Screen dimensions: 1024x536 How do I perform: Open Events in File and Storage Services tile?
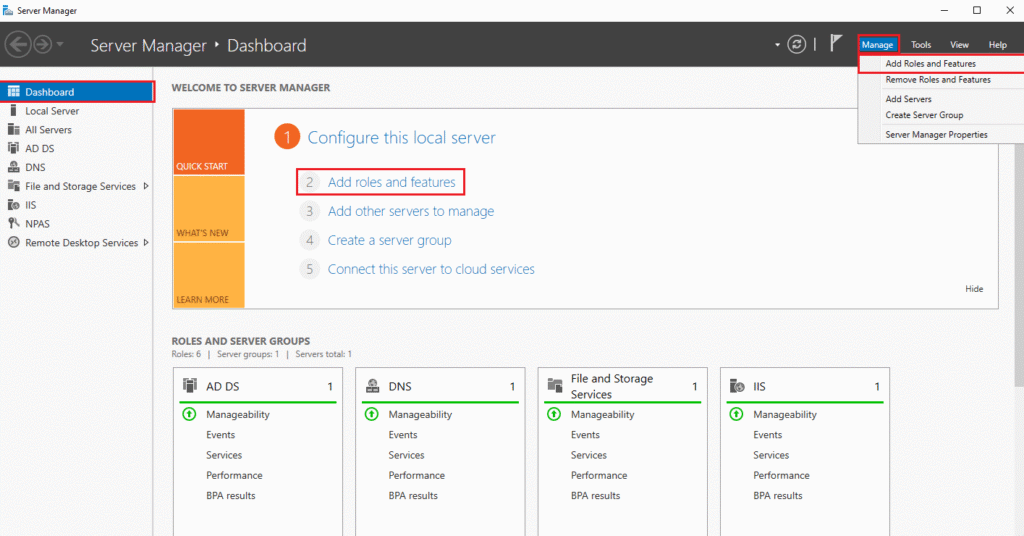585,435
